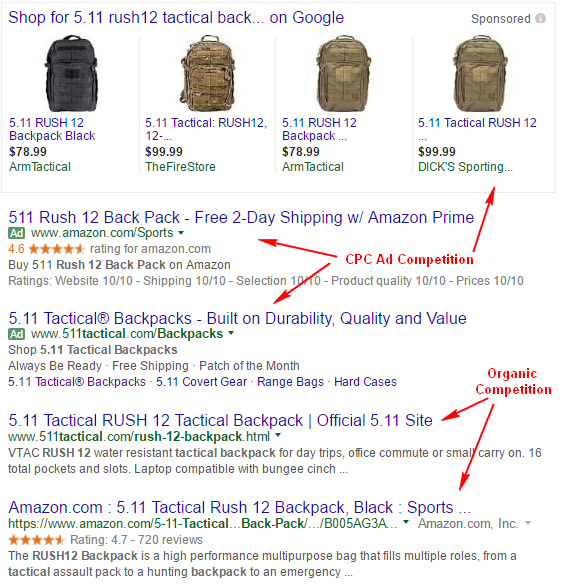Screen dimensions: 577x584
Task: Open the black RUSH 12 backpack image
Action: [x=71, y=73]
